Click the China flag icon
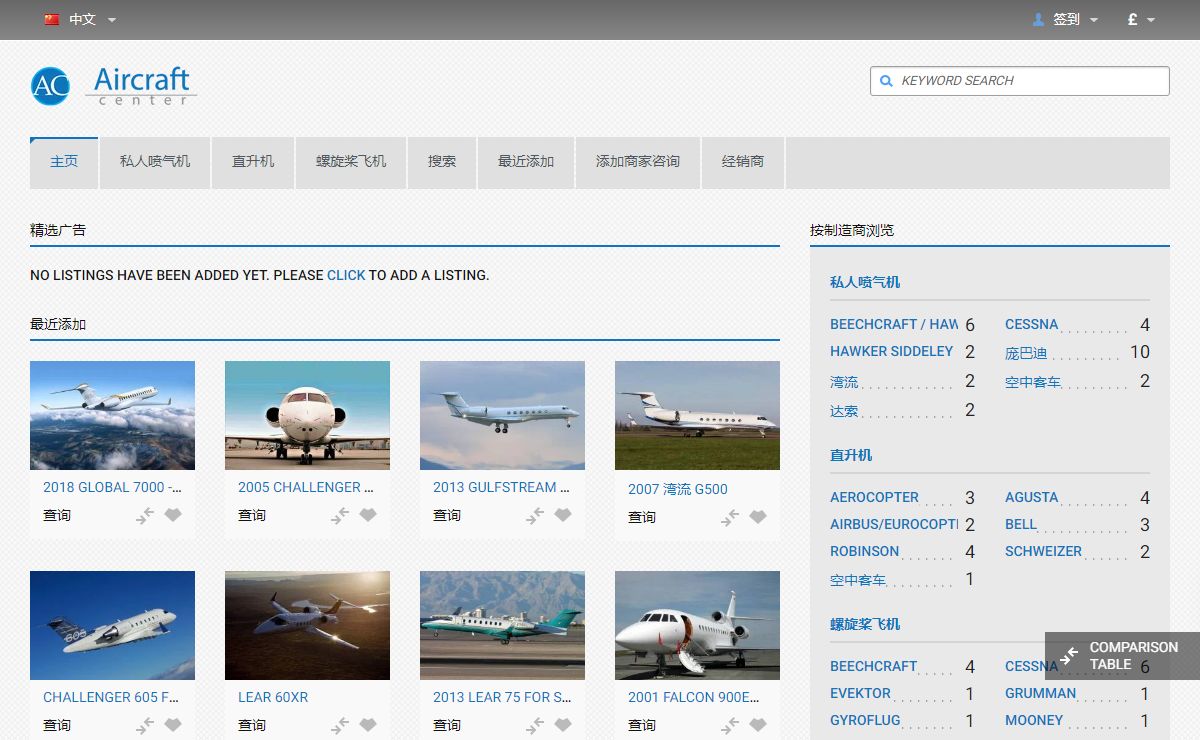Viewport: 1200px width, 740px height. pos(52,19)
